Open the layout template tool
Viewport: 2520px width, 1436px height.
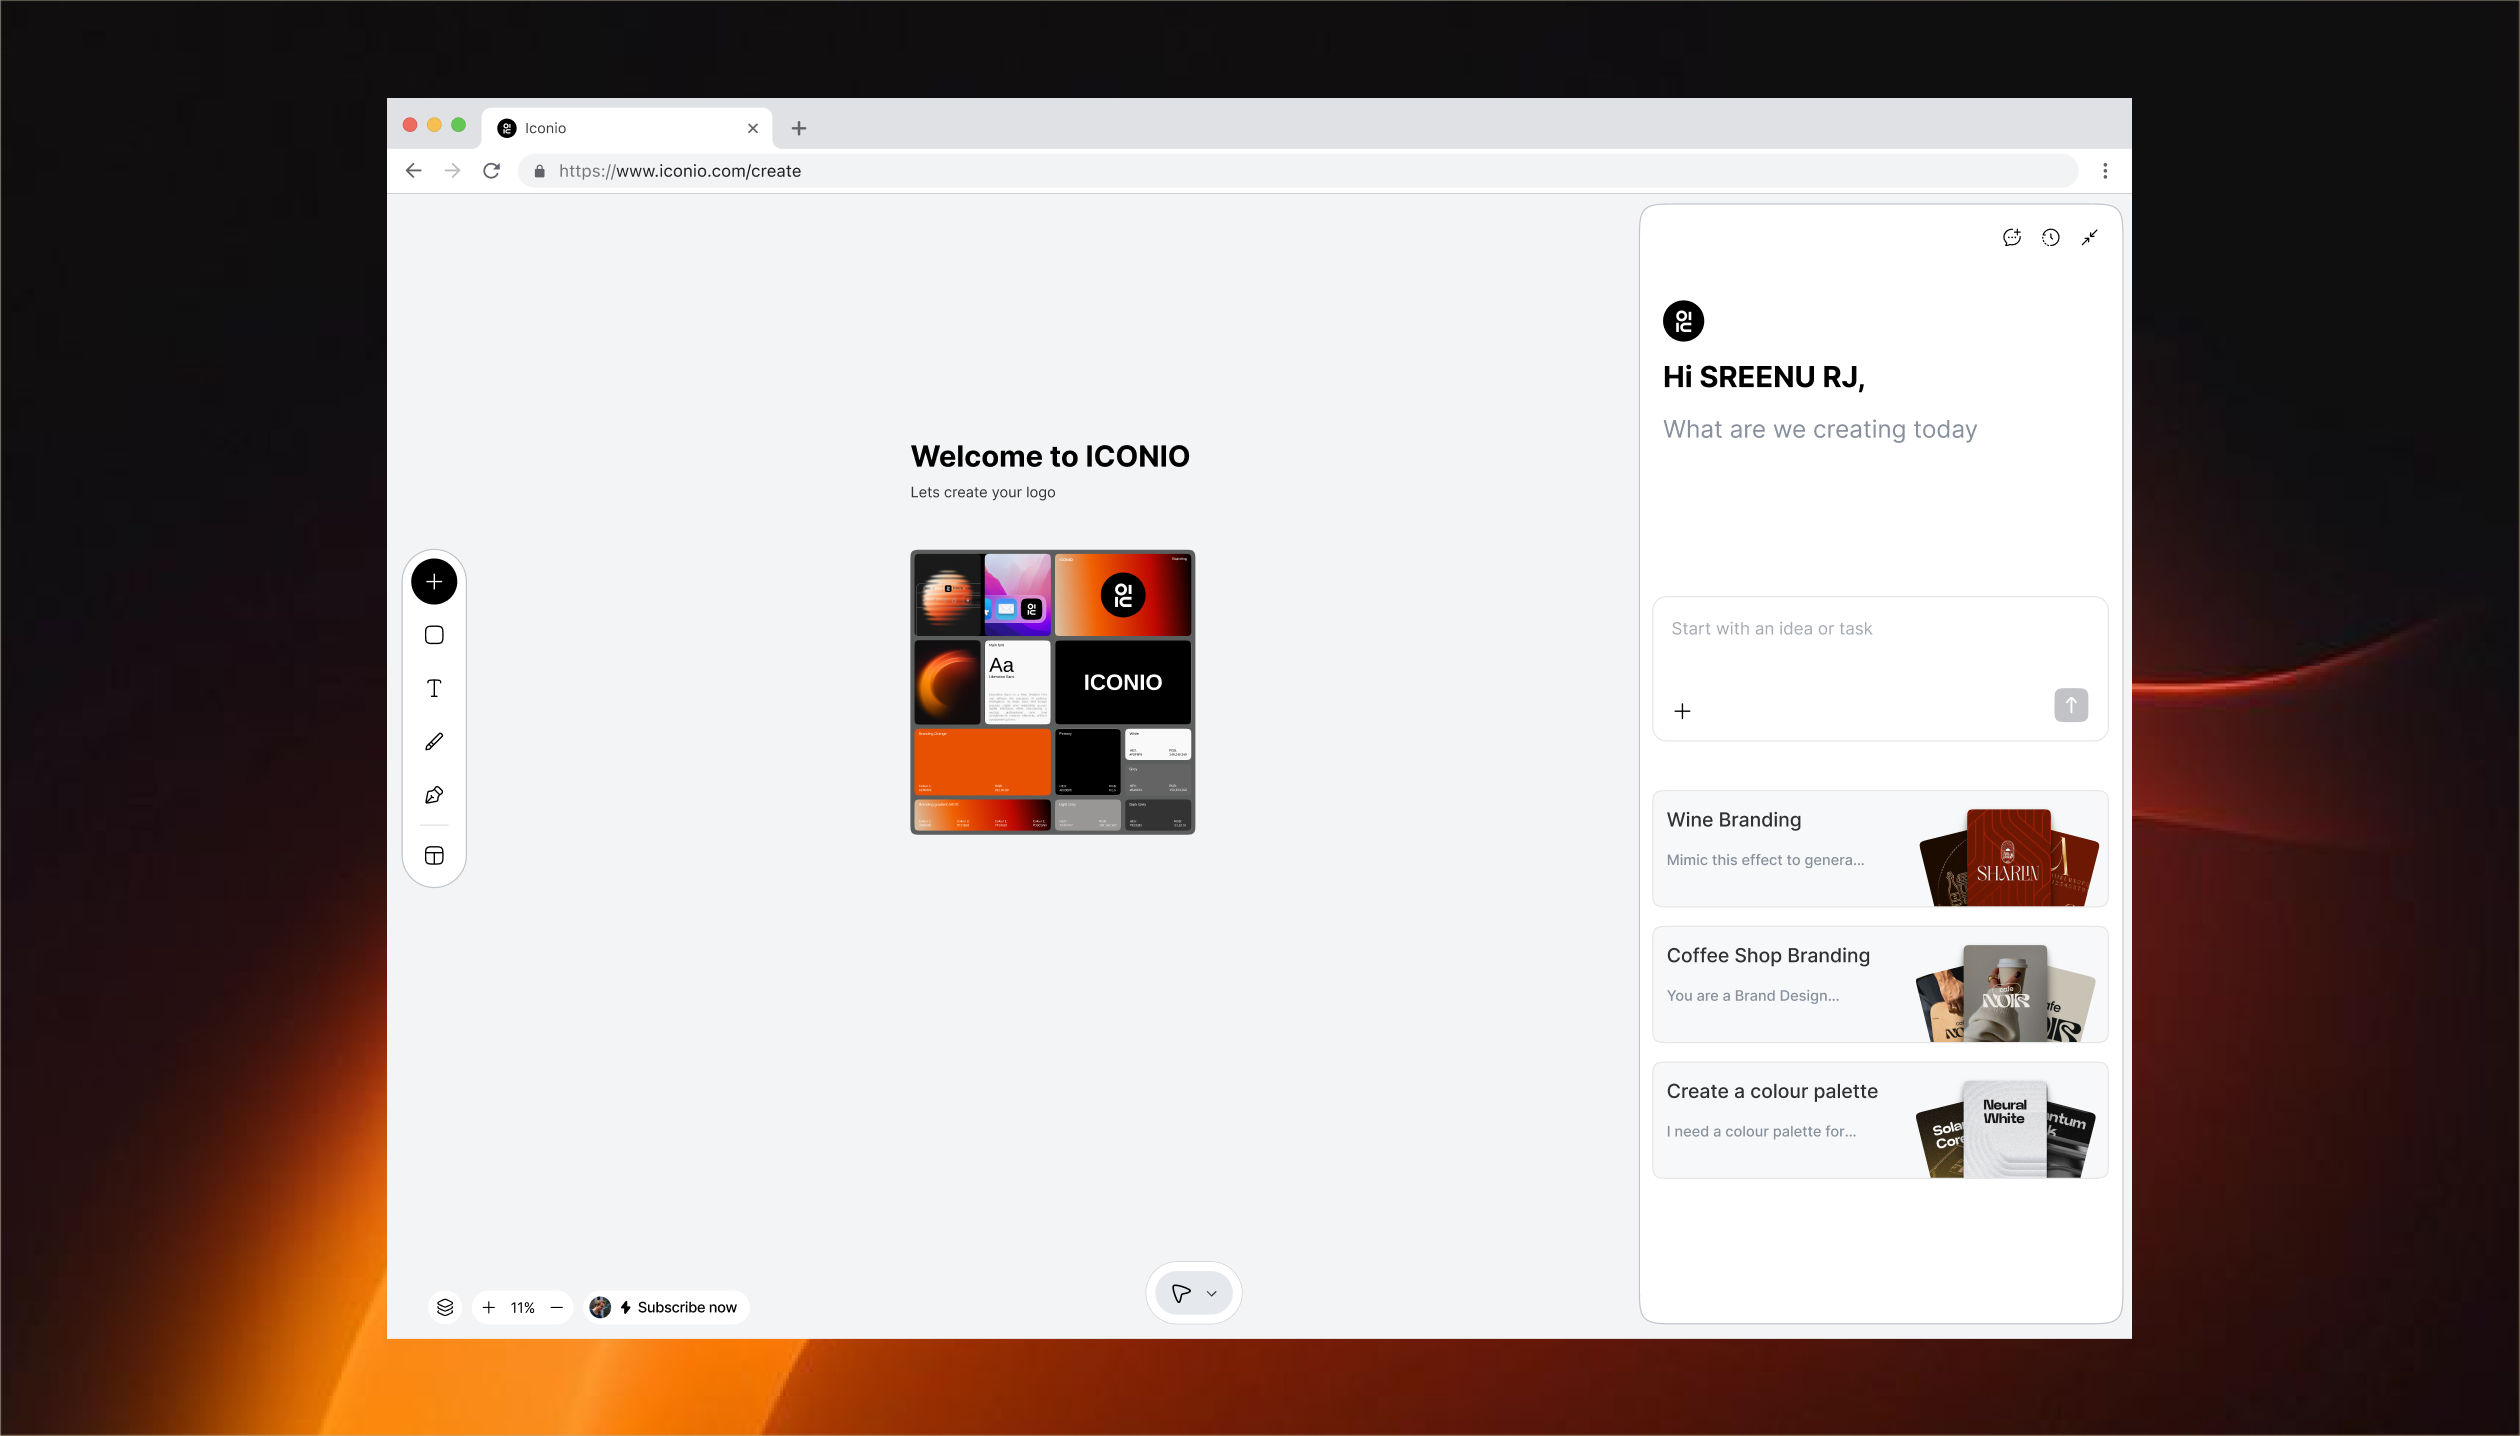point(434,855)
